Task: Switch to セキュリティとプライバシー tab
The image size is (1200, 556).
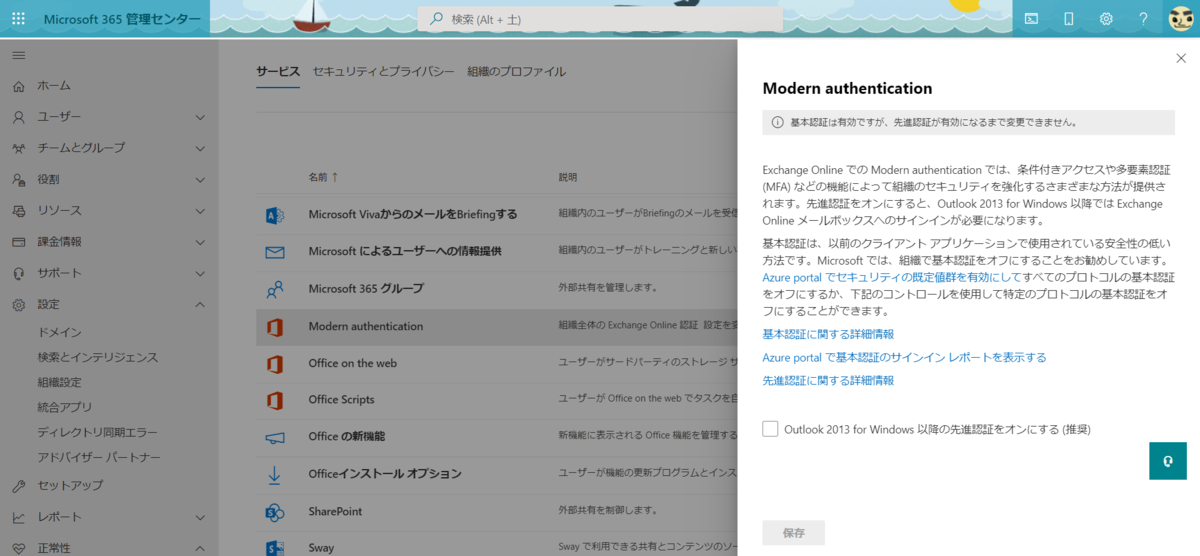Action: pos(383,72)
